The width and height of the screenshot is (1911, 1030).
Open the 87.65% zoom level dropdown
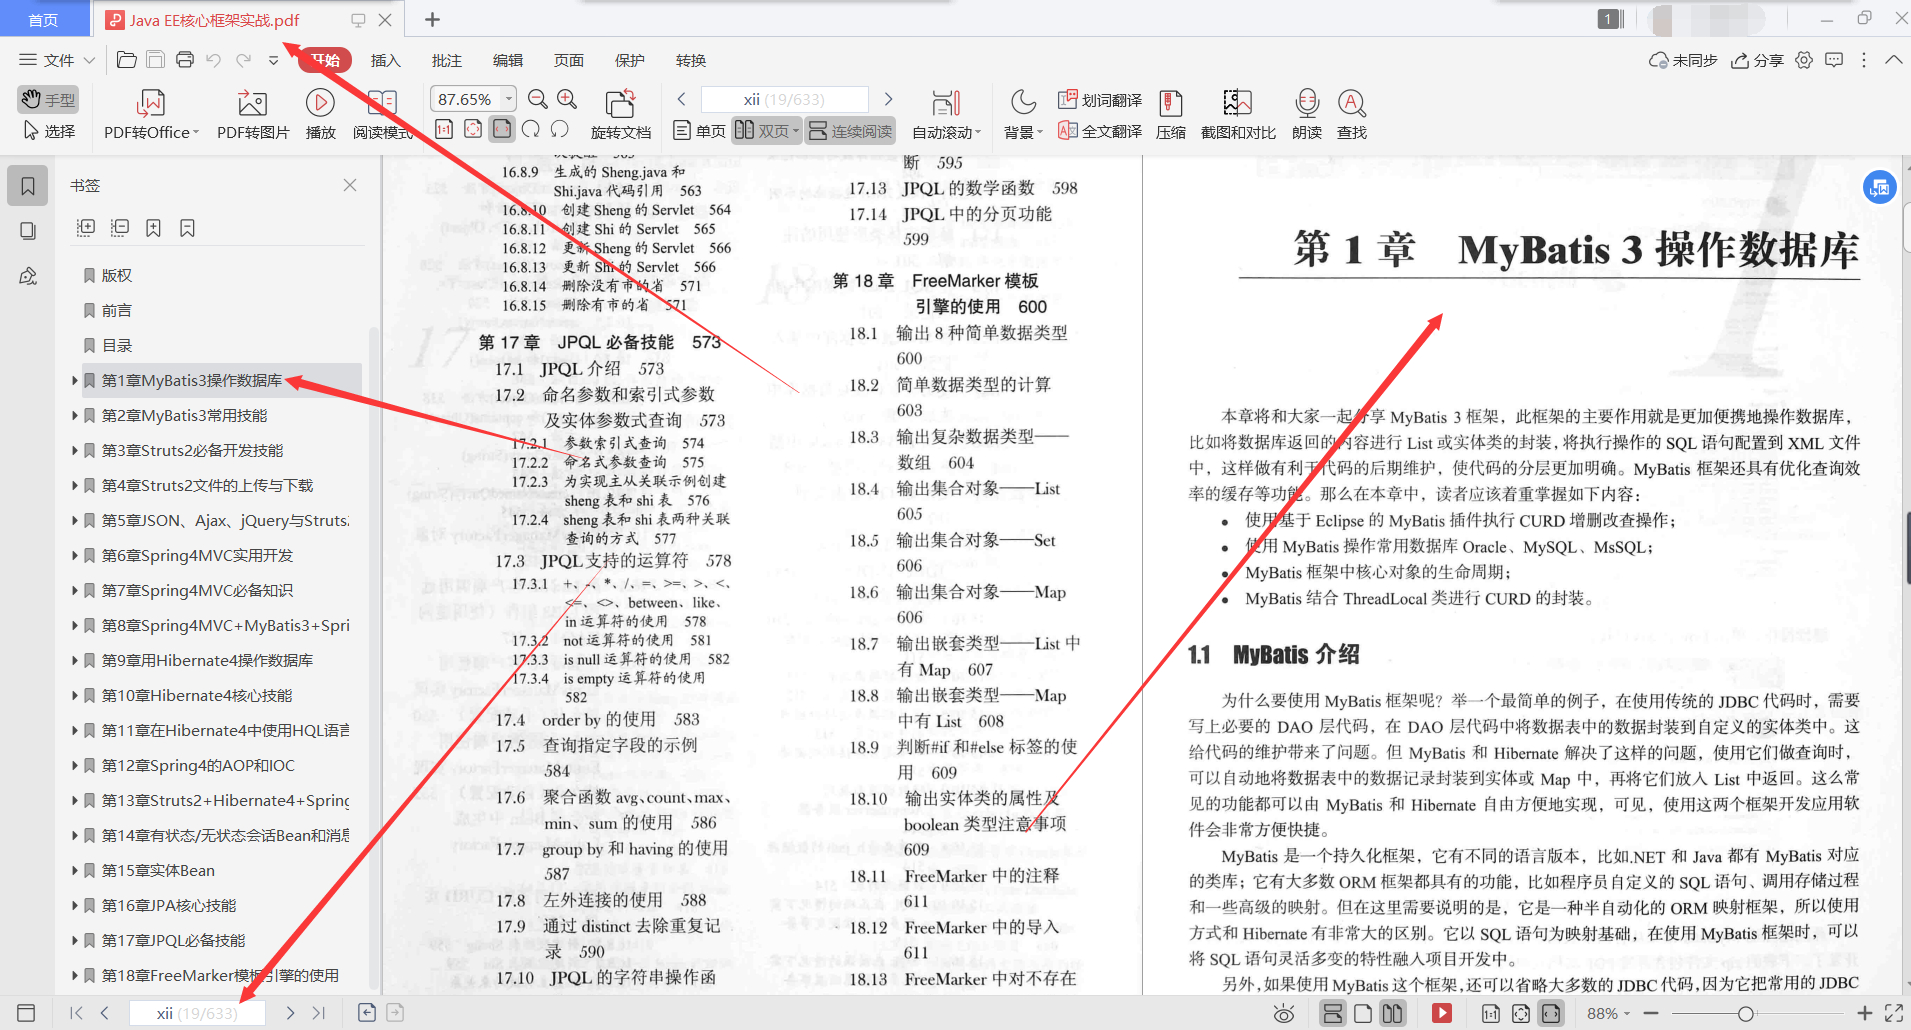(509, 99)
